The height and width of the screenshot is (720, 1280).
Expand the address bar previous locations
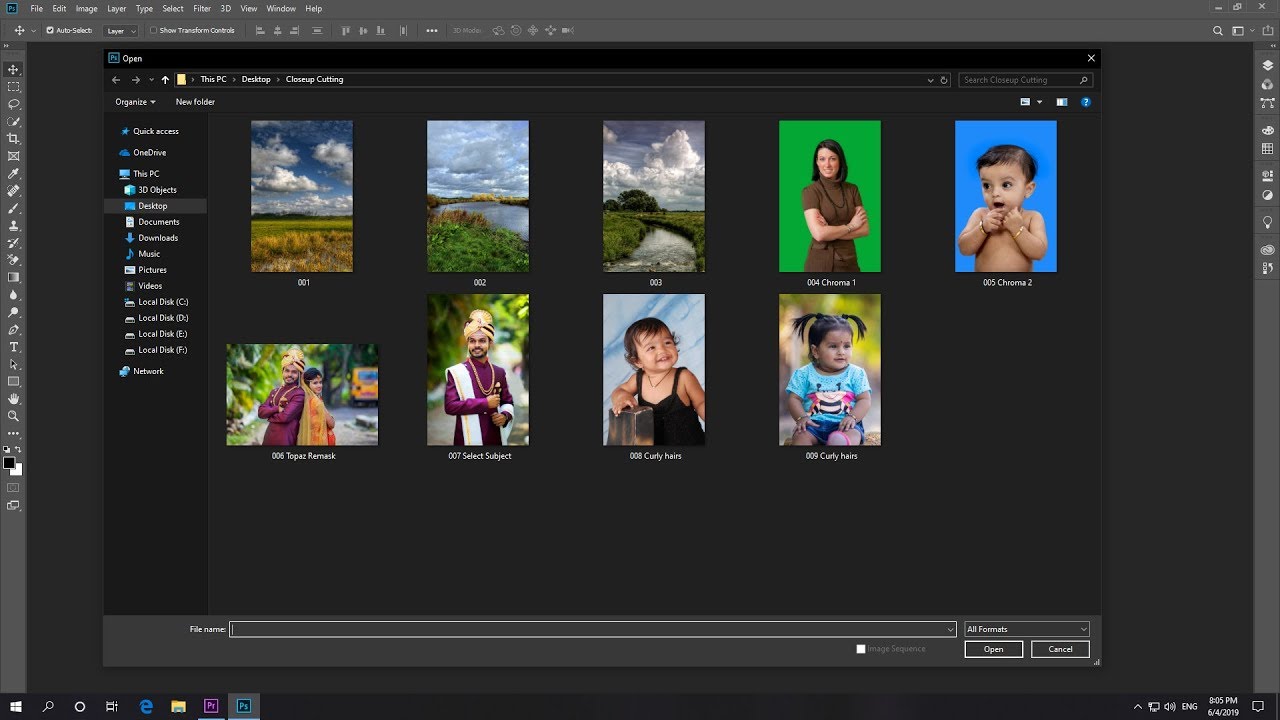[x=931, y=80]
